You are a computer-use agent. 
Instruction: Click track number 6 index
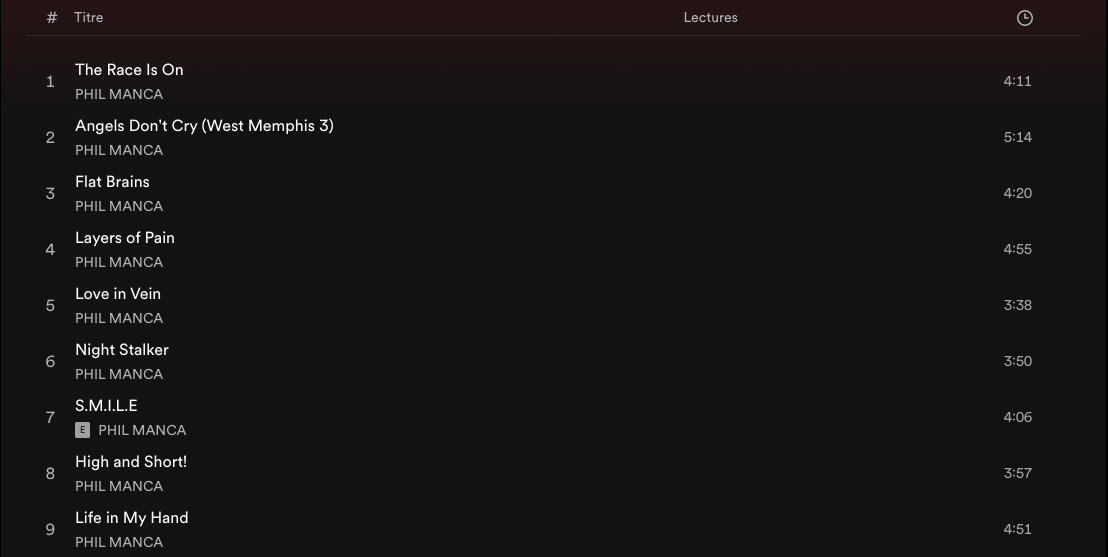[50, 362]
